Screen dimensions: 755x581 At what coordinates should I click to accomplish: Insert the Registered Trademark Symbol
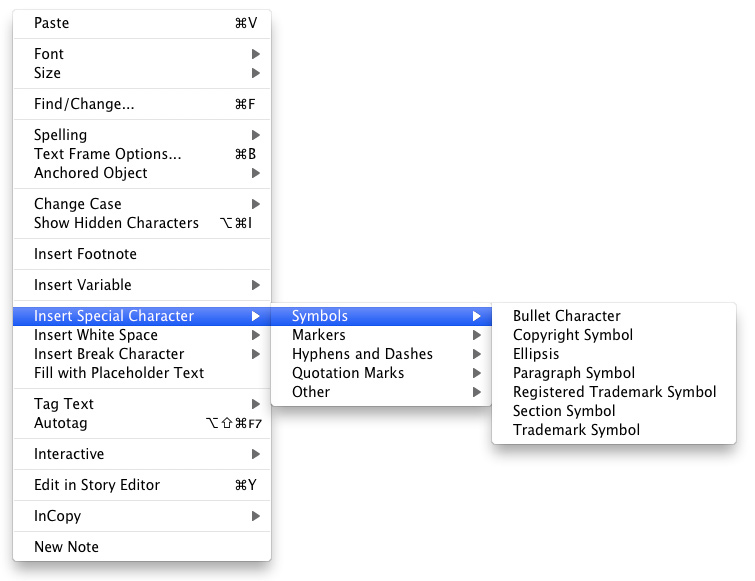(x=614, y=392)
